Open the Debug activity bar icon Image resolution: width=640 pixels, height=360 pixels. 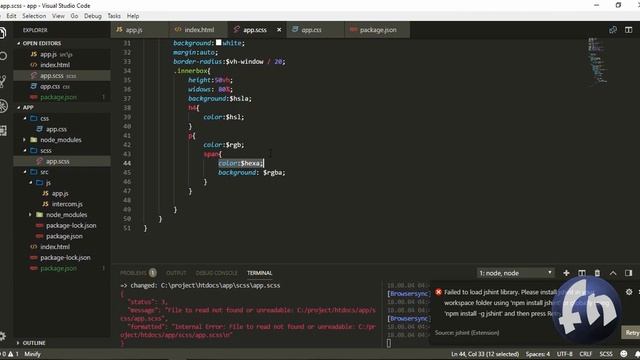pos(3,106)
